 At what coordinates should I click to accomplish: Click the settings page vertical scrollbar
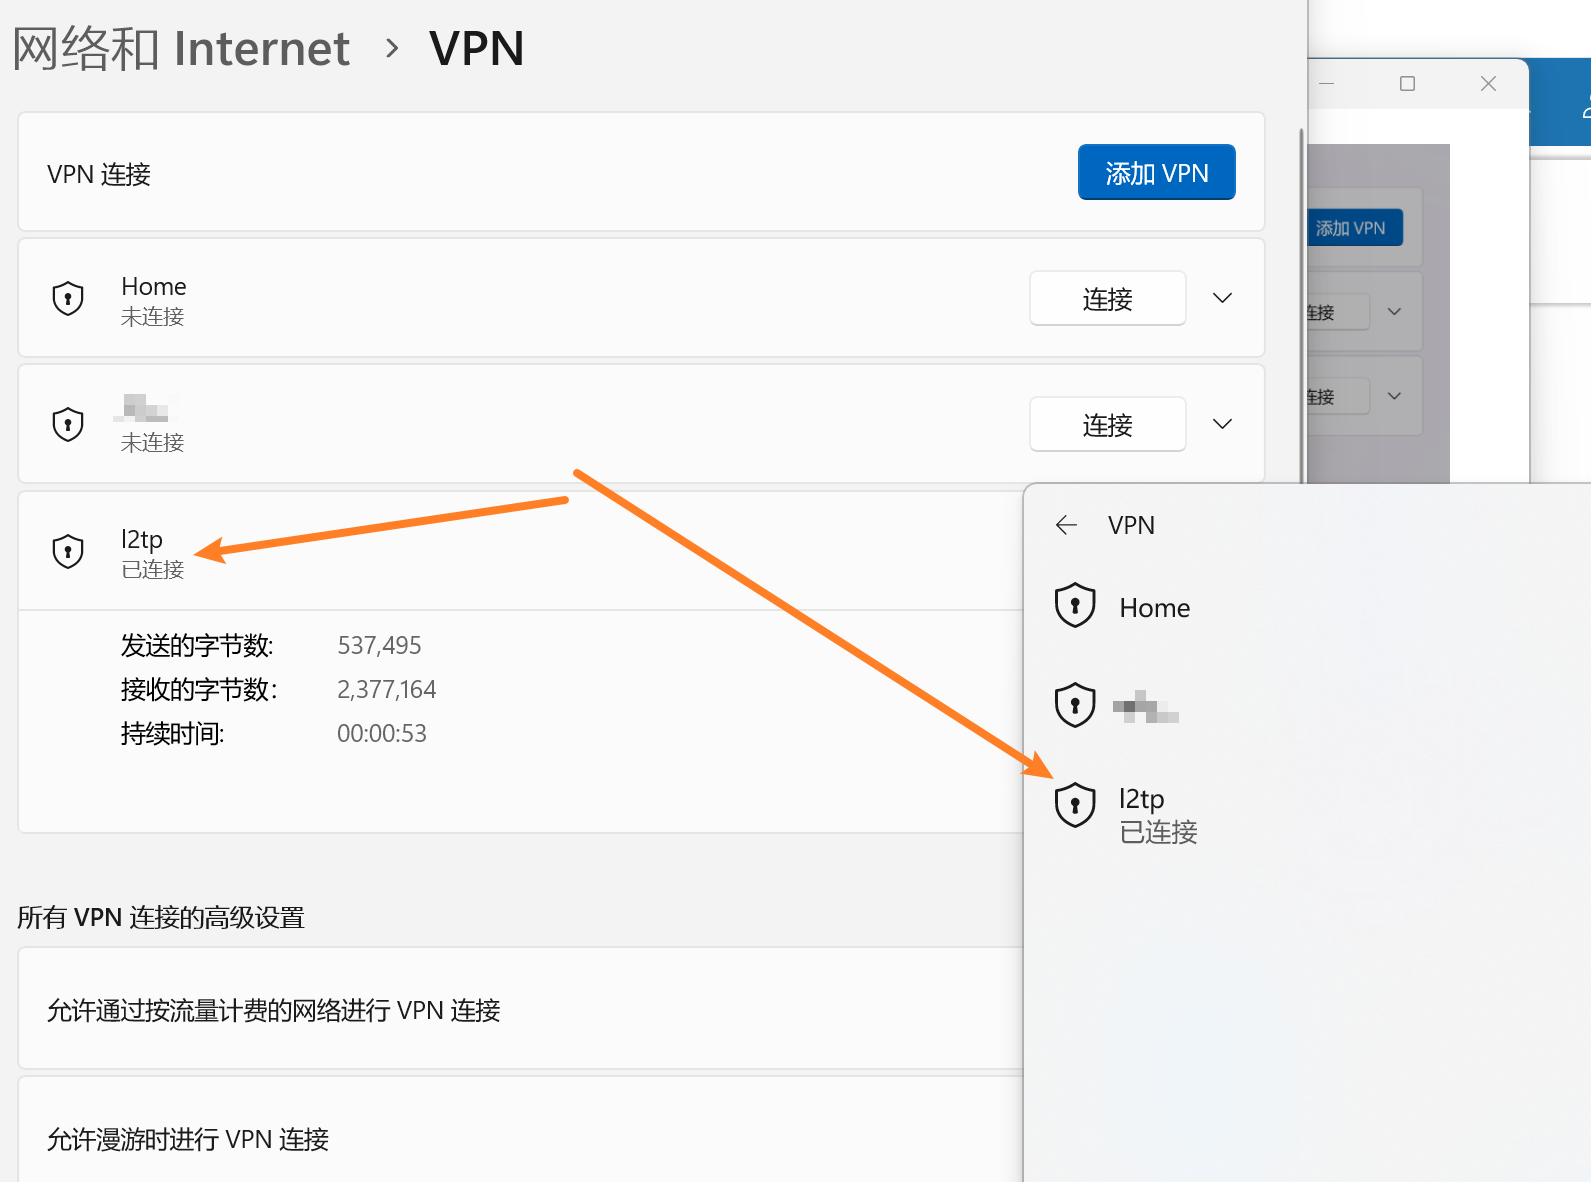coord(1301,300)
